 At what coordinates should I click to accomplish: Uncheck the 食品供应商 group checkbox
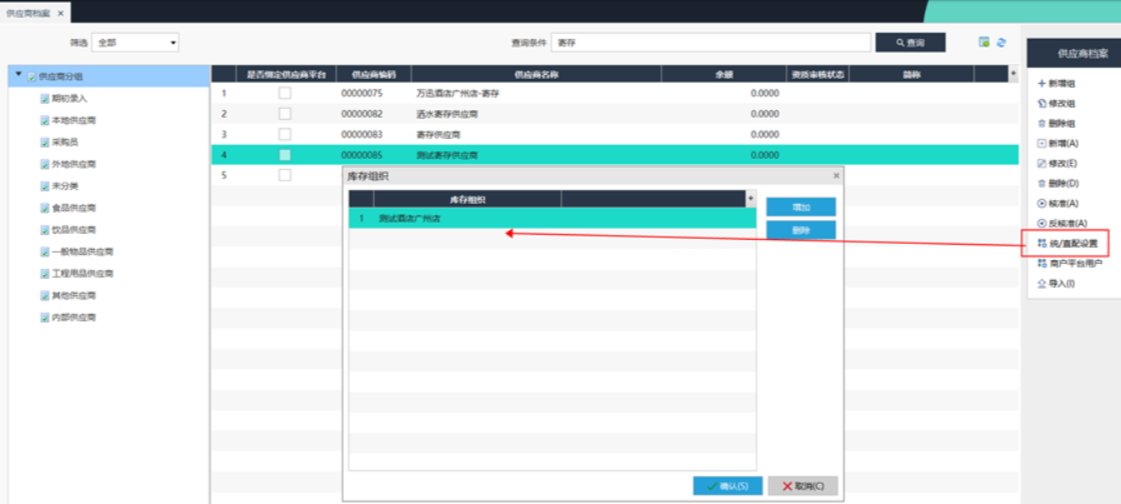(x=44, y=209)
